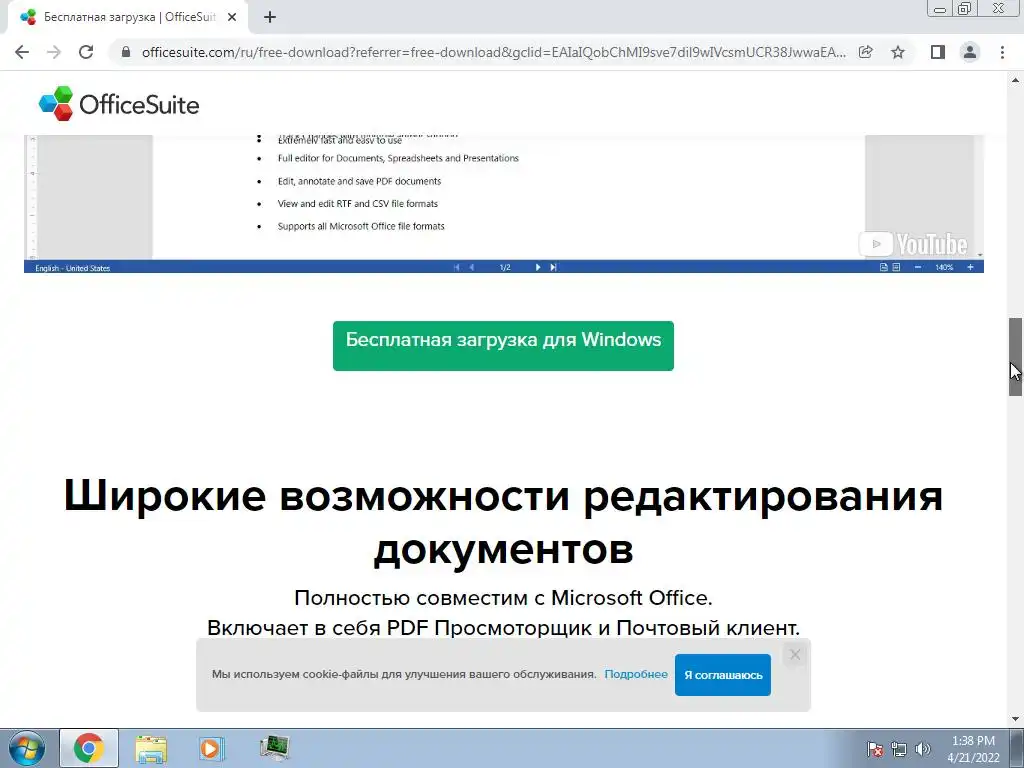Click English - United States status text
The height and width of the screenshot is (768, 1024).
[x=72, y=268]
